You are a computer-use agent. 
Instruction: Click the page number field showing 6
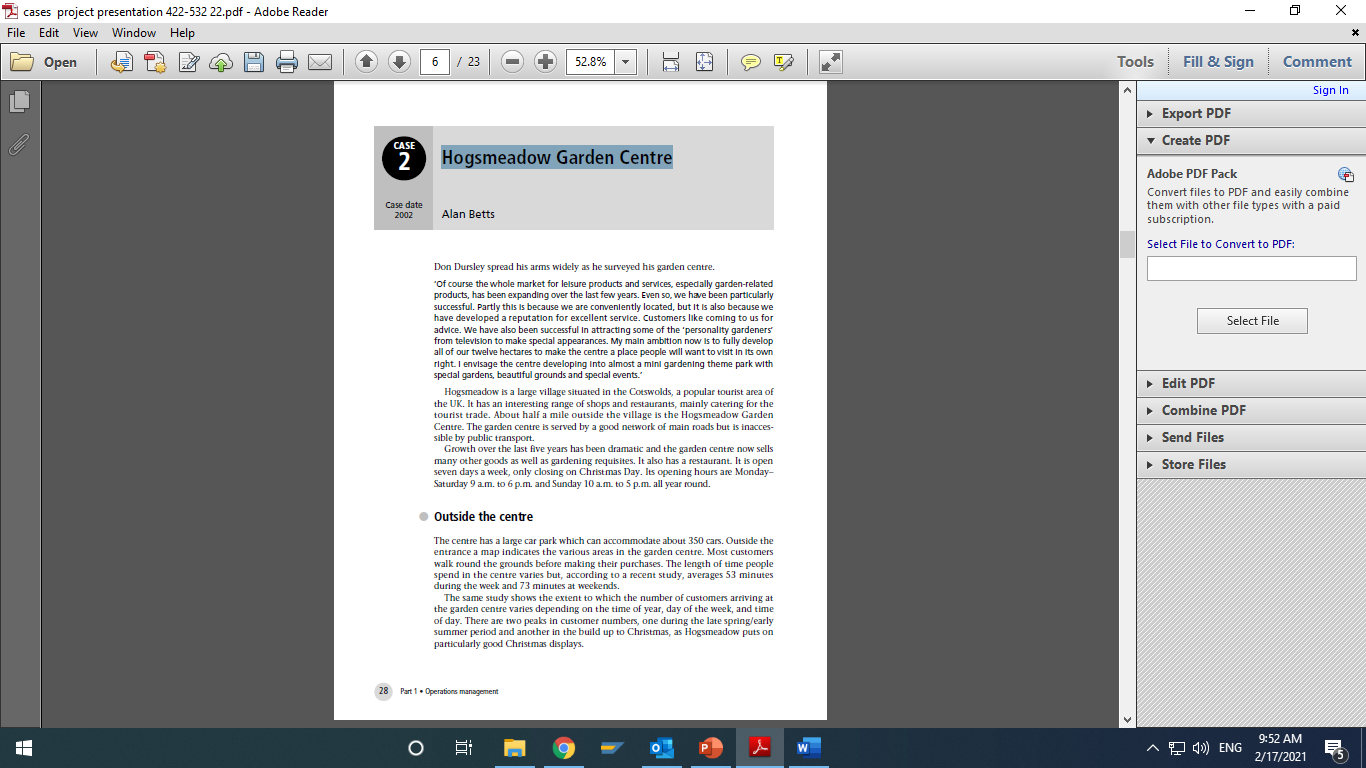pyautogui.click(x=434, y=62)
